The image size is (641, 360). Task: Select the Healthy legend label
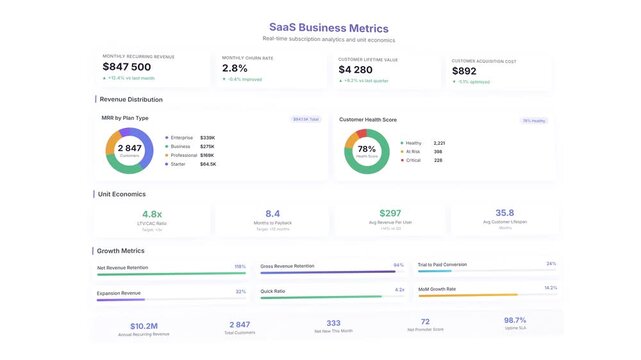tap(413, 143)
